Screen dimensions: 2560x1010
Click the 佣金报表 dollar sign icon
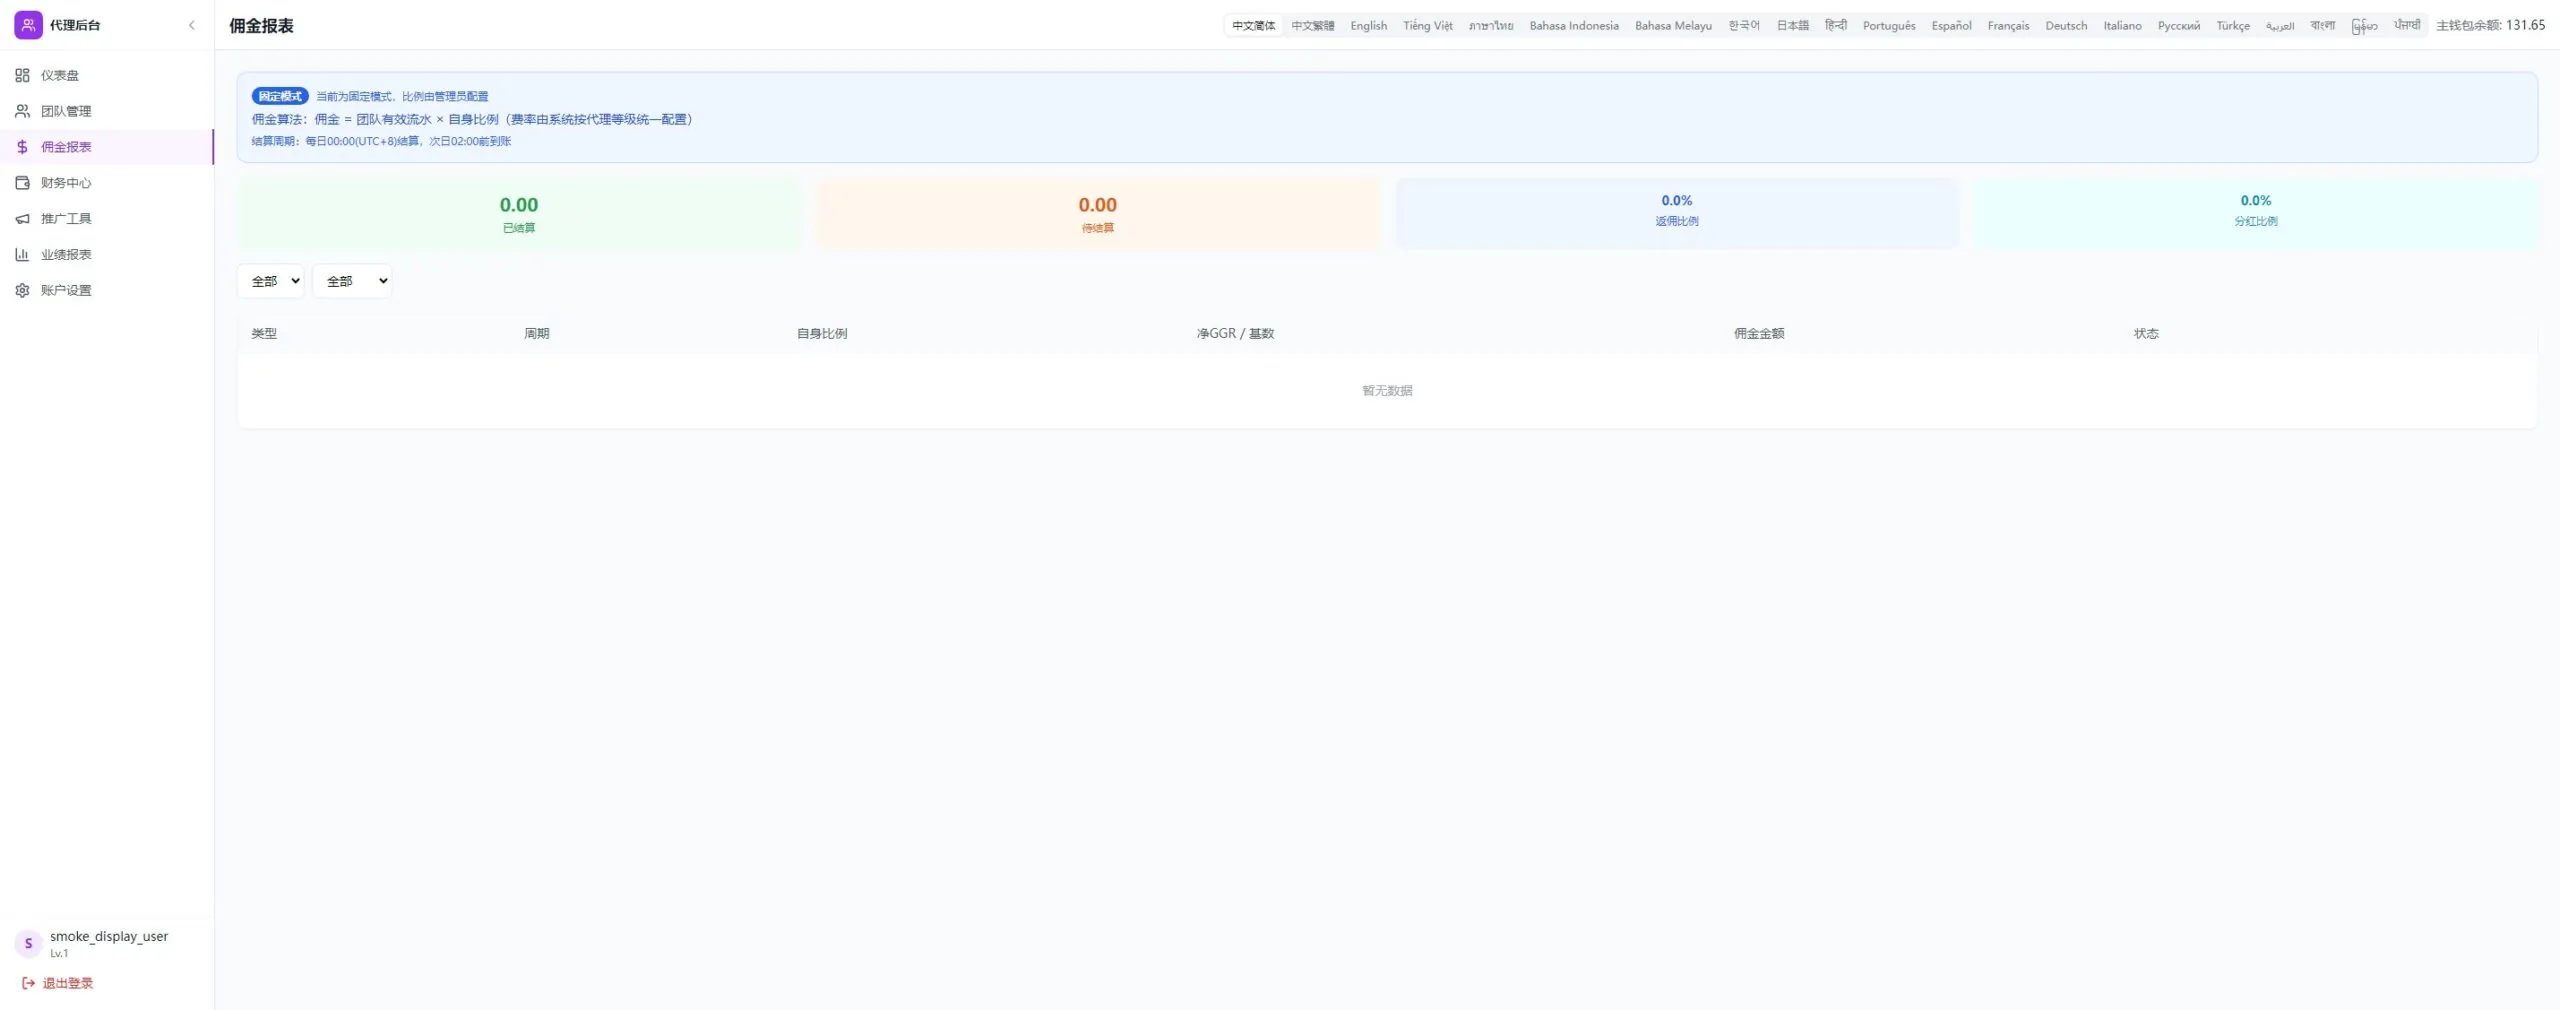22,147
